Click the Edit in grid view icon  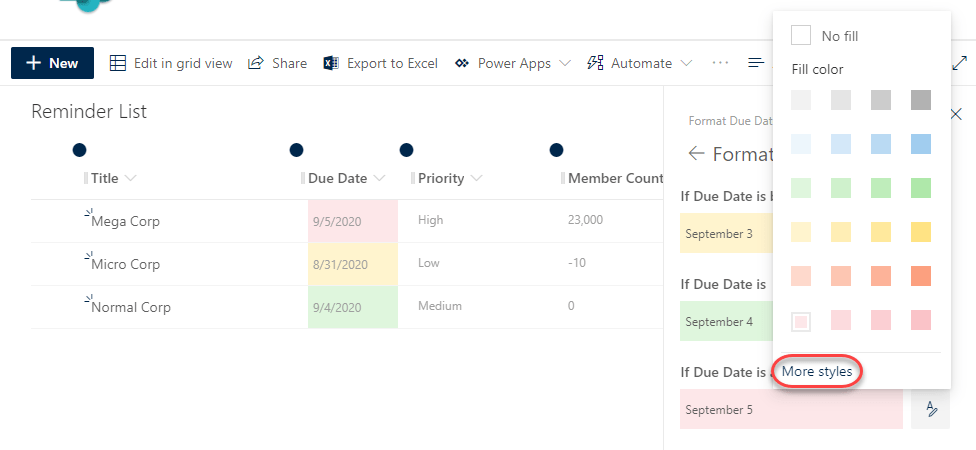(118, 63)
